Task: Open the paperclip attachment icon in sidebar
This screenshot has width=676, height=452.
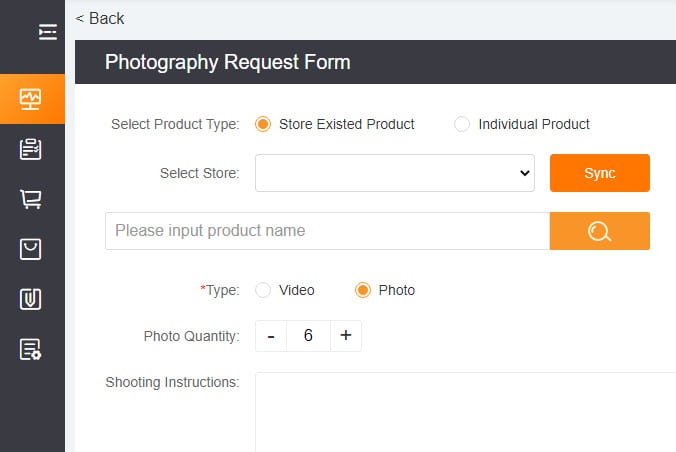Action: click(31, 299)
